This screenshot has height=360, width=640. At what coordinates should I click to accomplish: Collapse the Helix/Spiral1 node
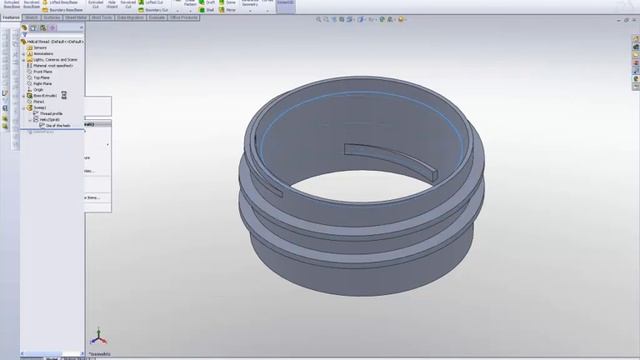pyautogui.click(x=30, y=120)
